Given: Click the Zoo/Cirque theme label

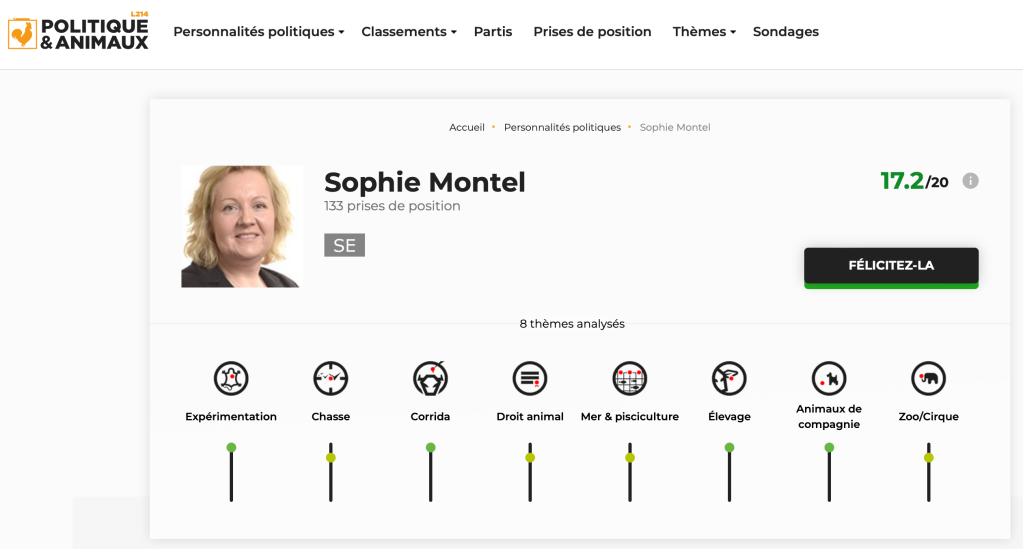Looking at the screenshot, I should pyautogui.click(x=928, y=416).
